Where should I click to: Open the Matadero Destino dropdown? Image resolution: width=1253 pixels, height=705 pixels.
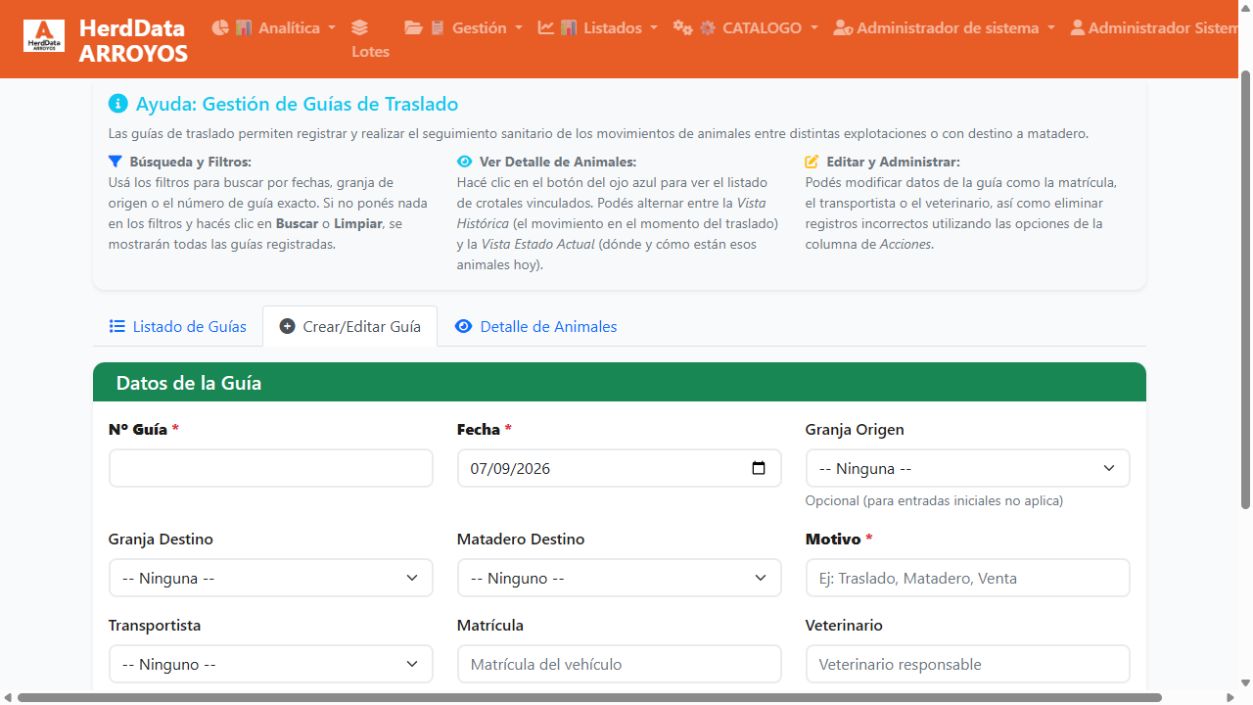pos(619,578)
